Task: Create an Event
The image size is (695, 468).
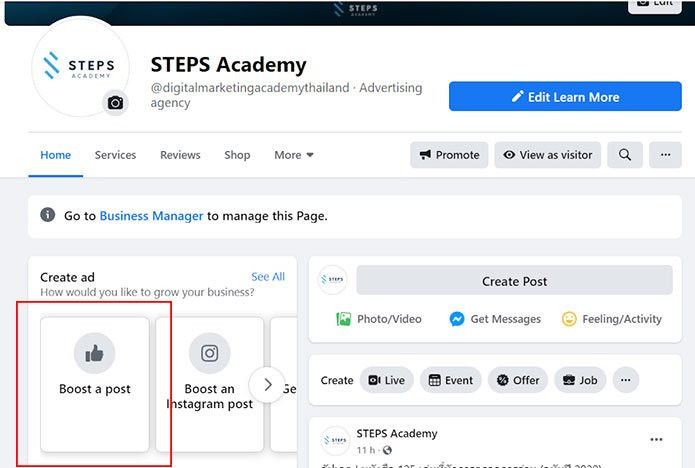Action: pos(451,380)
